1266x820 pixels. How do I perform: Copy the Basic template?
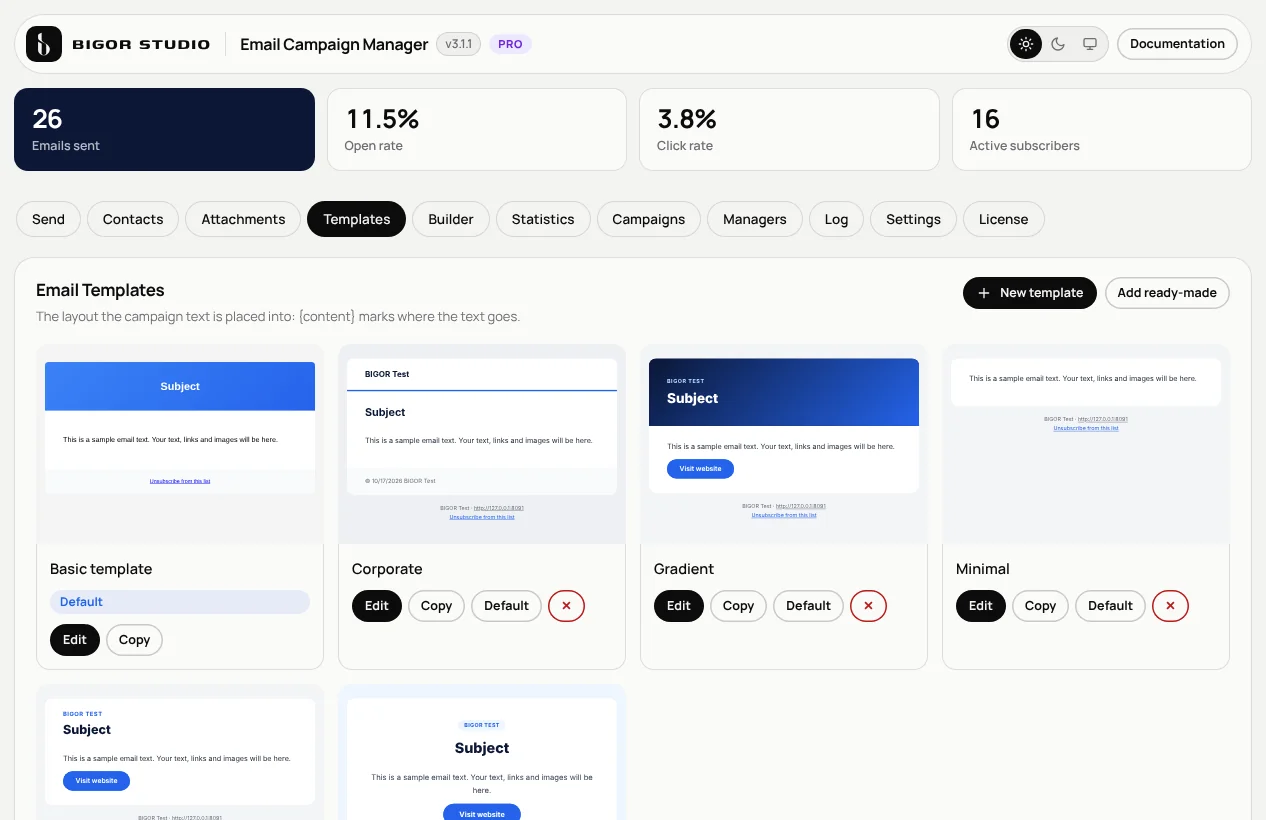coord(134,640)
